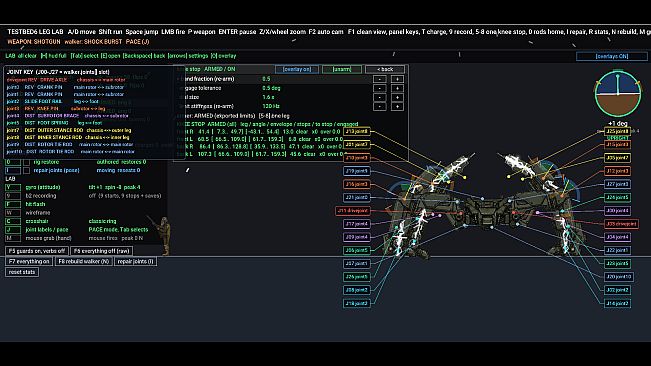Click the PACE (J) text in header
The height and width of the screenshot is (366, 651).
[x=137, y=42]
